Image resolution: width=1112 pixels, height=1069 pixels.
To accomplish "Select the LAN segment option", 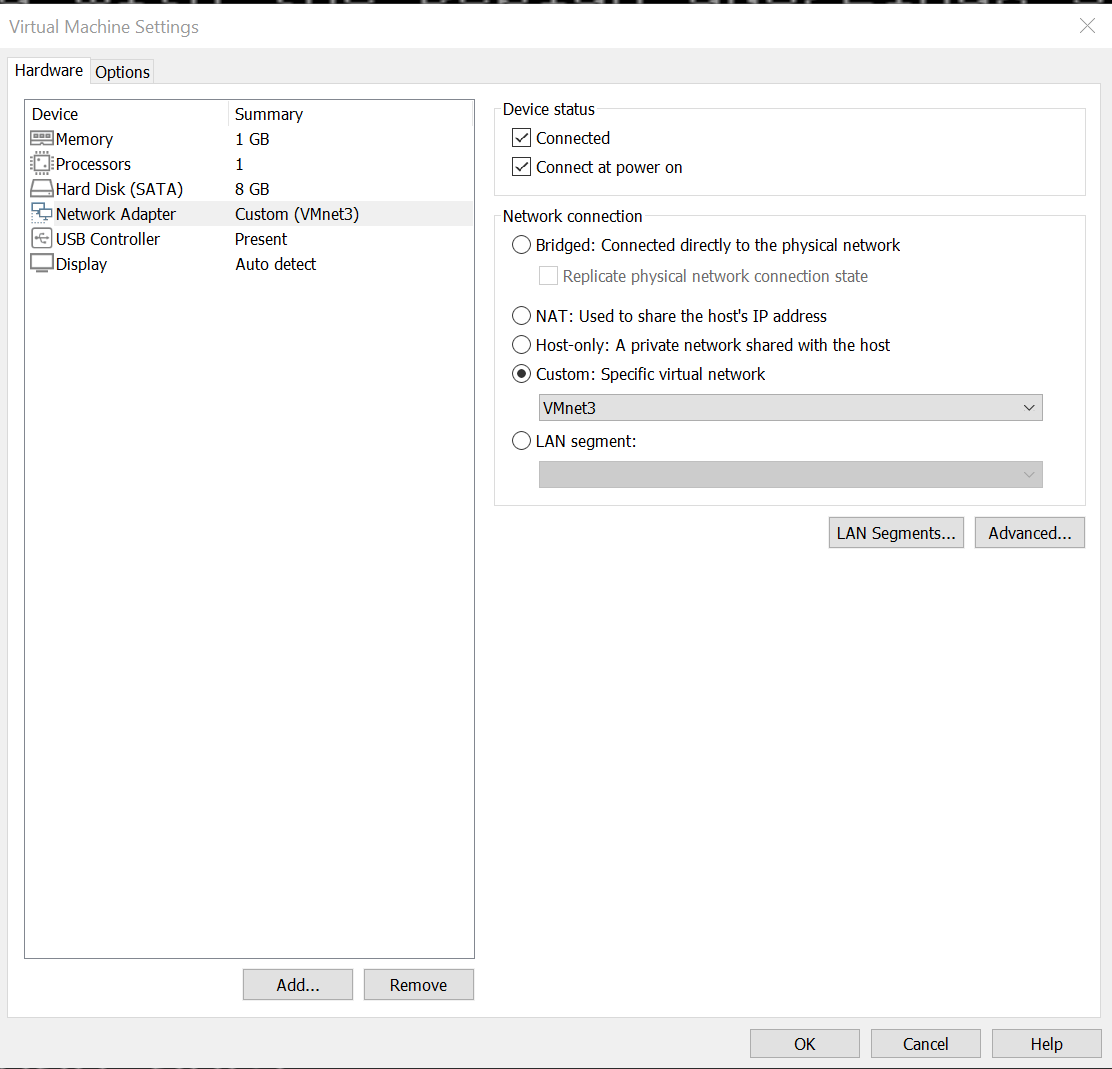I will pyautogui.click(x=521, y=440).
